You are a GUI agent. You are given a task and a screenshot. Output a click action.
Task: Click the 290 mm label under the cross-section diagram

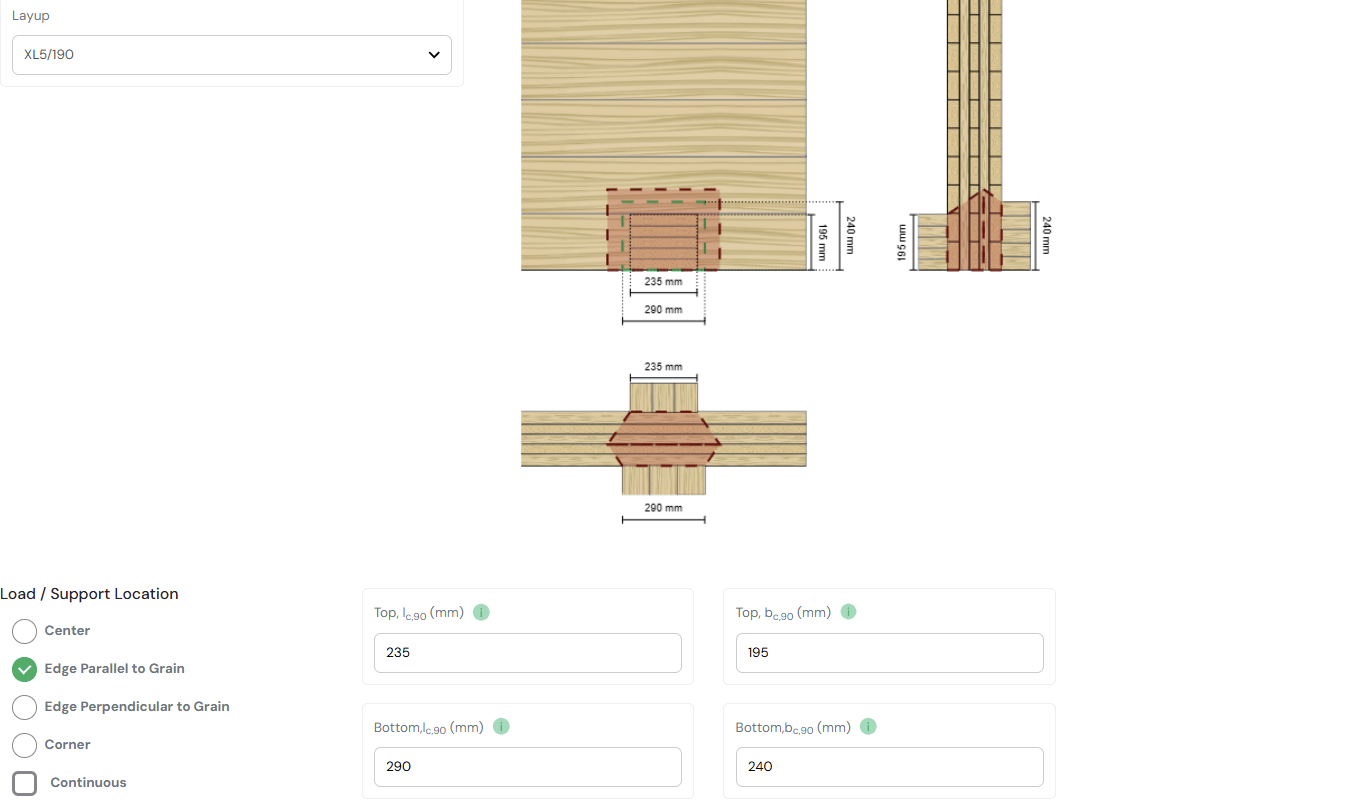[663, 508]
